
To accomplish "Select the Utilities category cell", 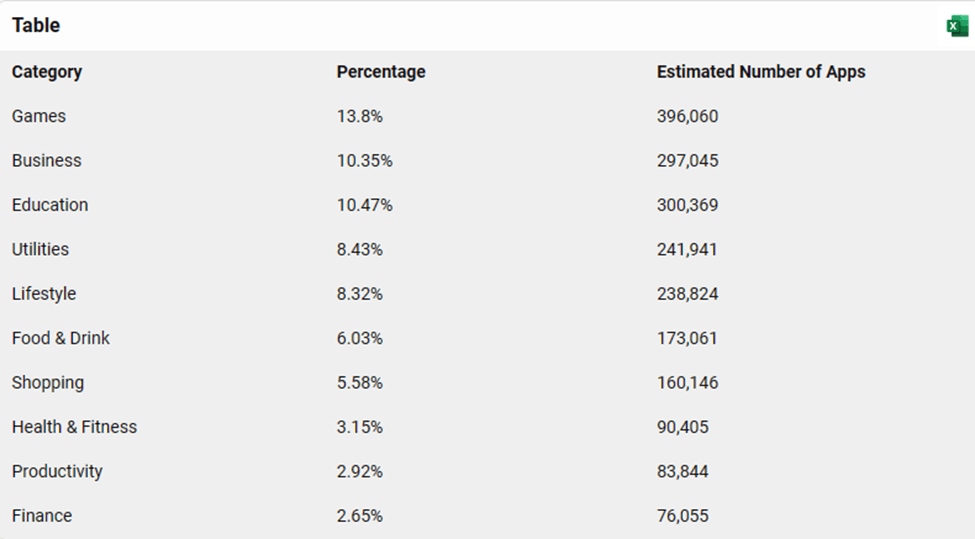I will point(40,249).
